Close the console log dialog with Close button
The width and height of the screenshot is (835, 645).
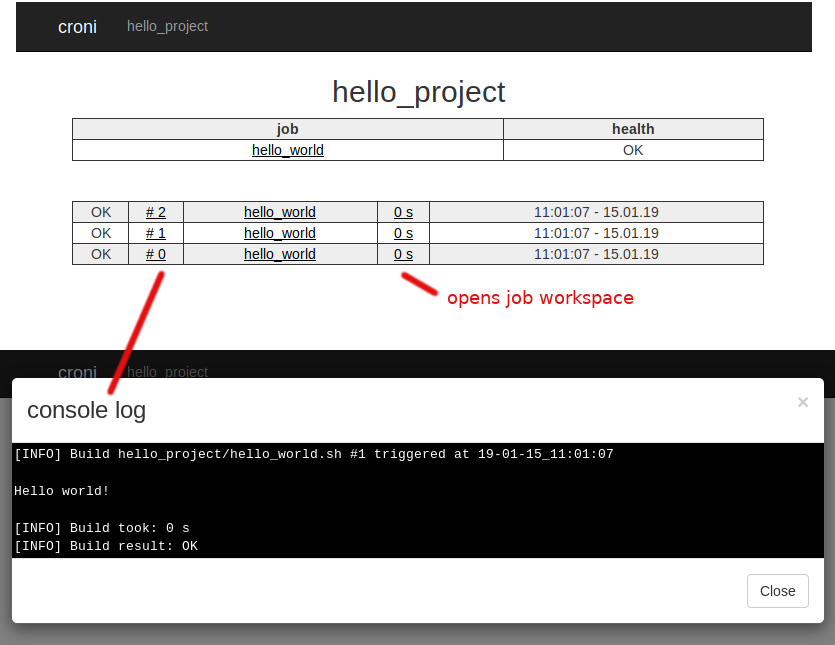(x=777, y=591)
